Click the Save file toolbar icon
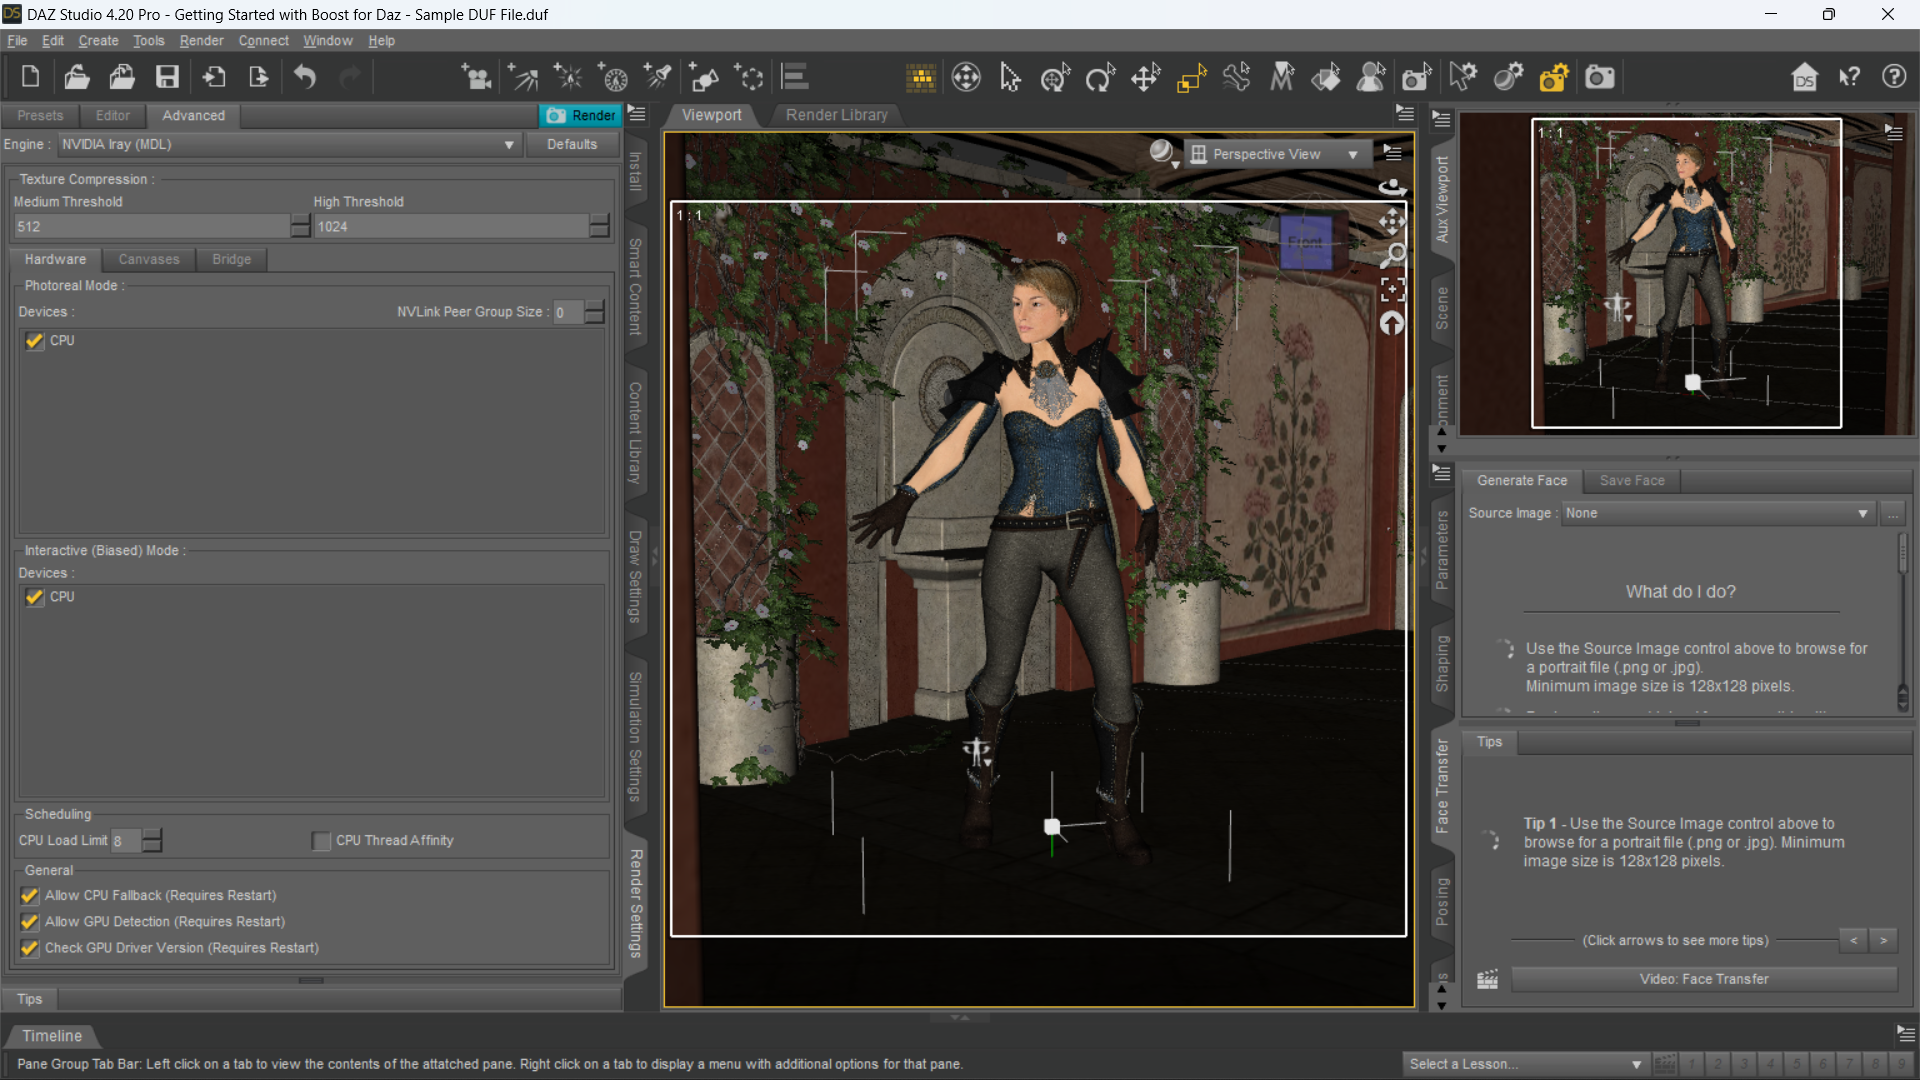The width and height of the screenshot is (1920, 1080). click(x=167, y=77)
